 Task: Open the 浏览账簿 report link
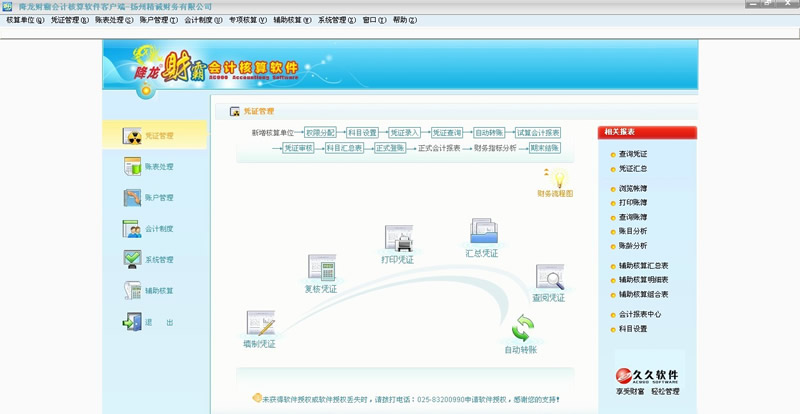633,188
